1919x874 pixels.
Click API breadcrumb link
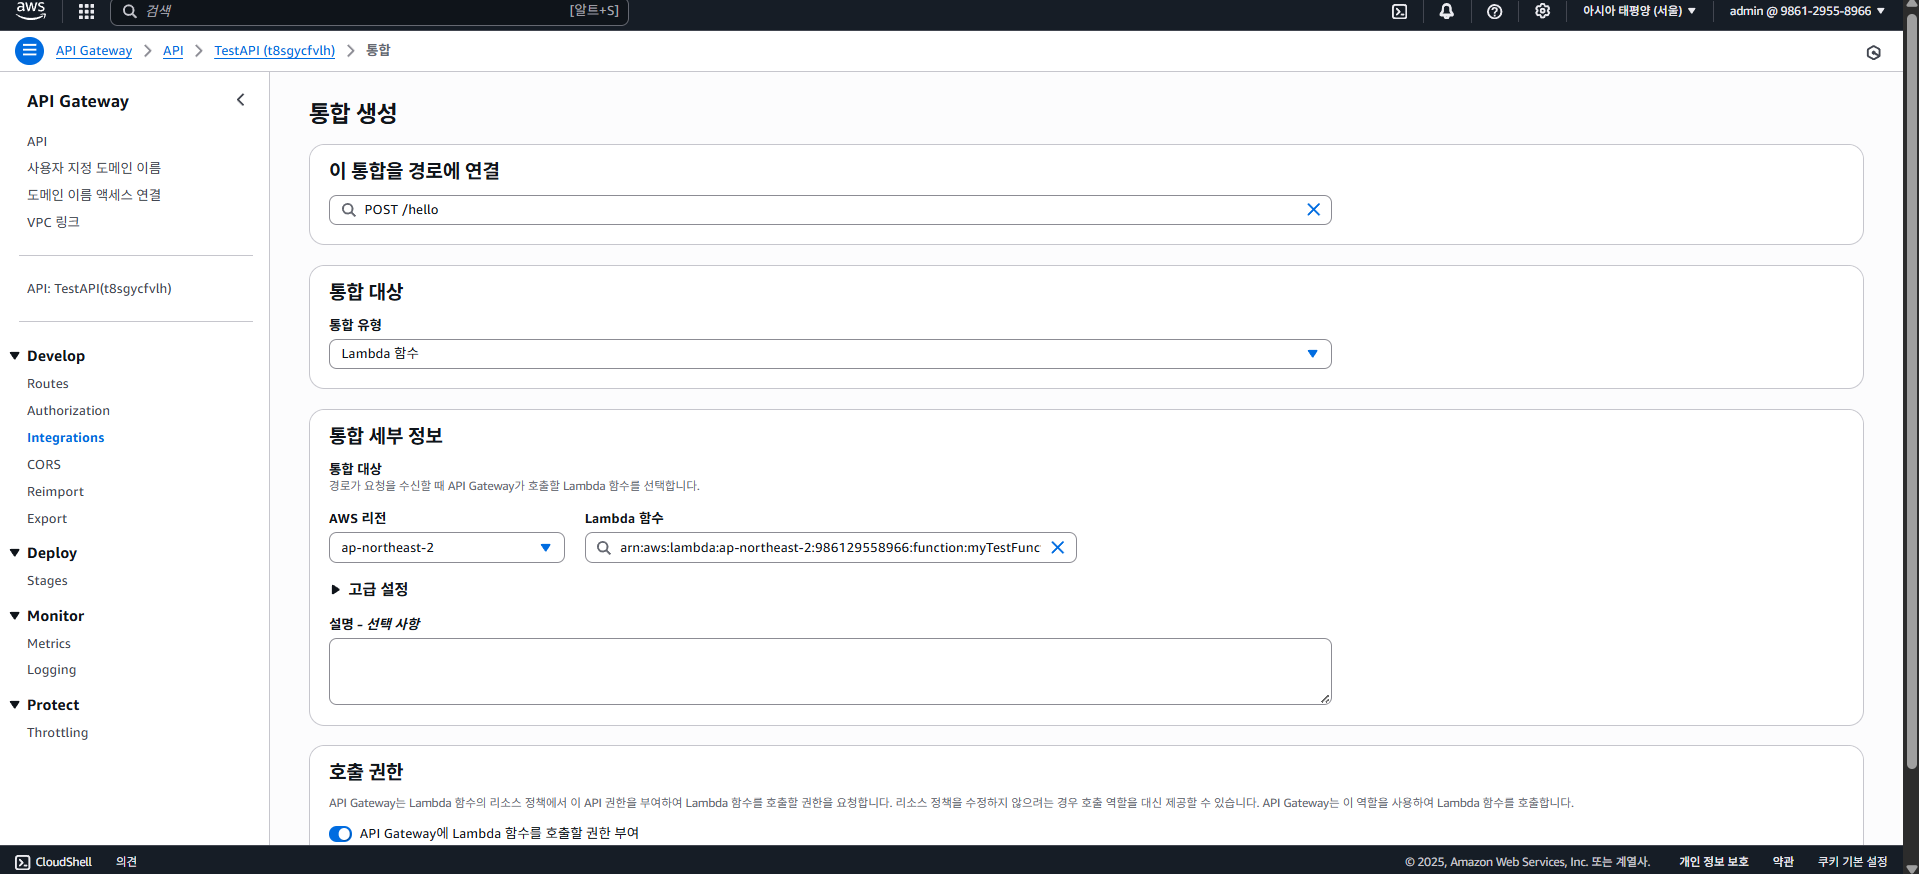pos(173,51)
